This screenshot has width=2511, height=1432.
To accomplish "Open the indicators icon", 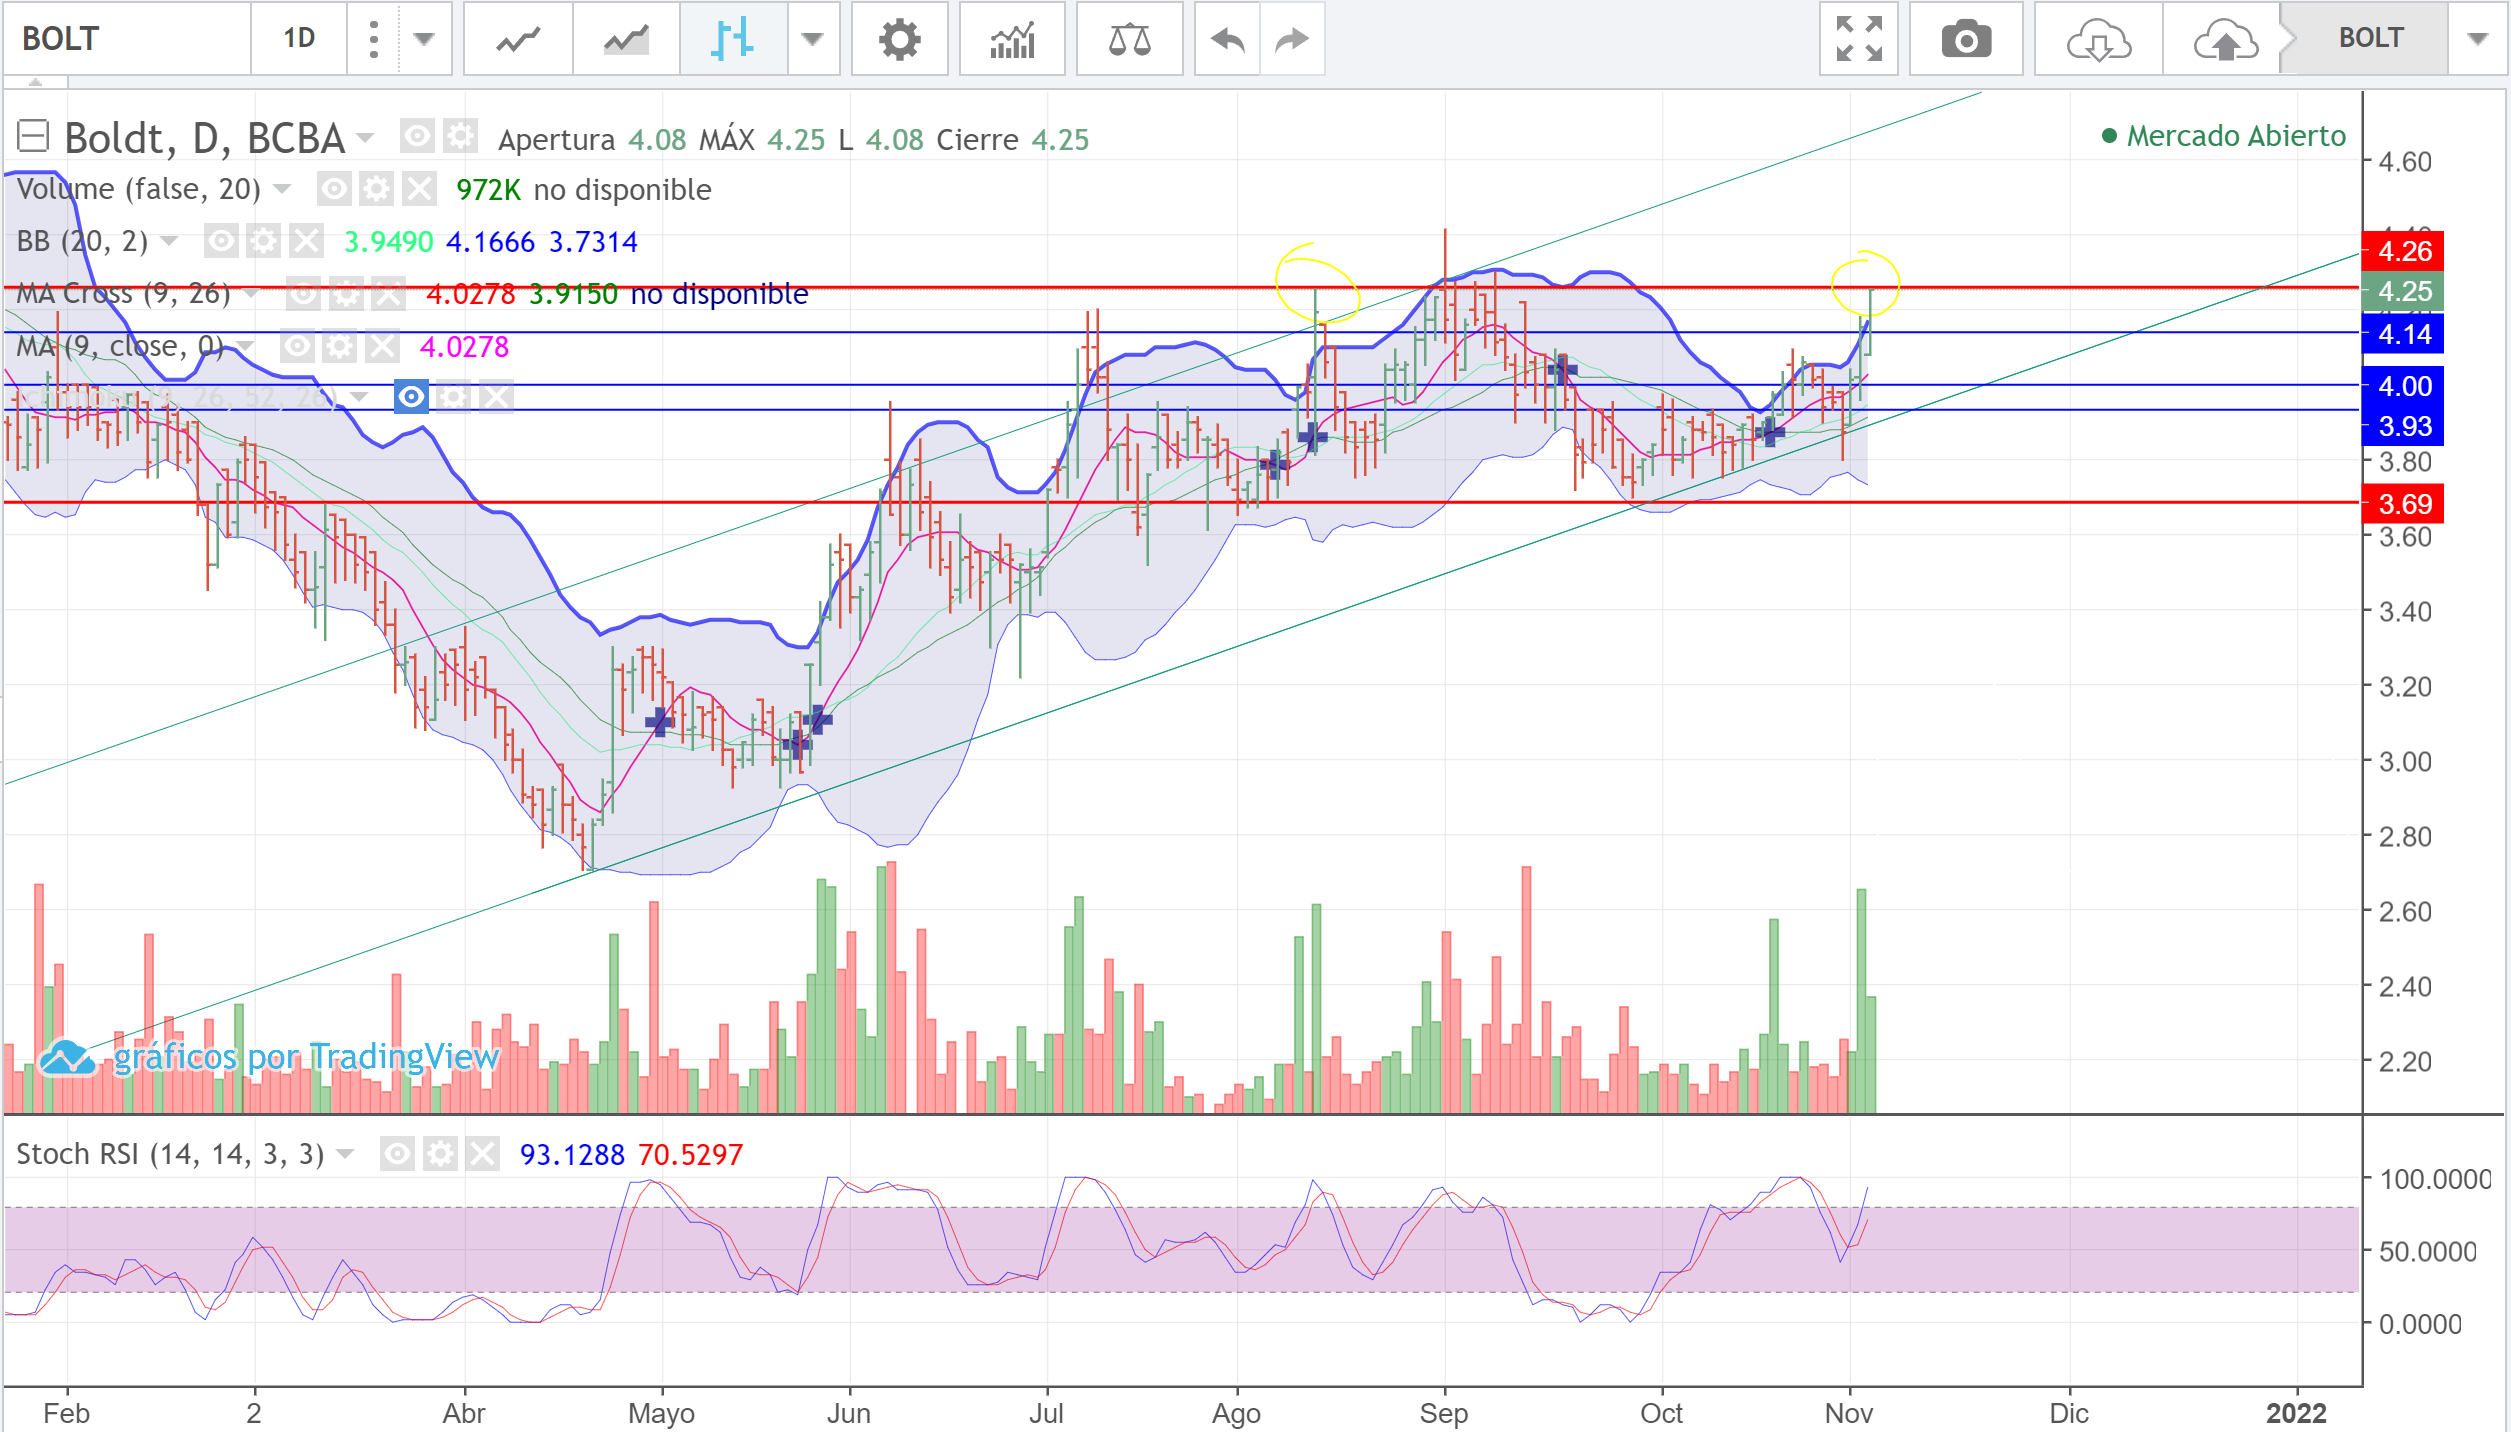I will (1012, 39).
